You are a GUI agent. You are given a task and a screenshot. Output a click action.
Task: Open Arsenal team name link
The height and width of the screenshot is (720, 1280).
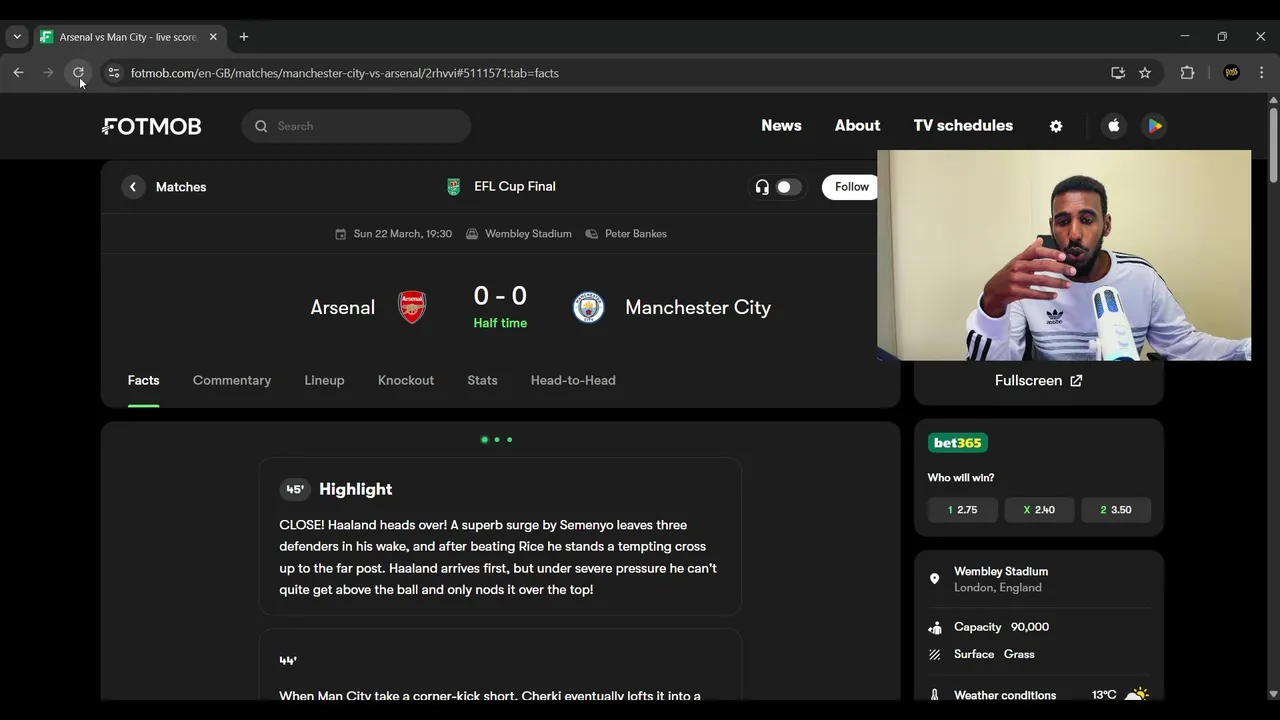pos(342,308)
